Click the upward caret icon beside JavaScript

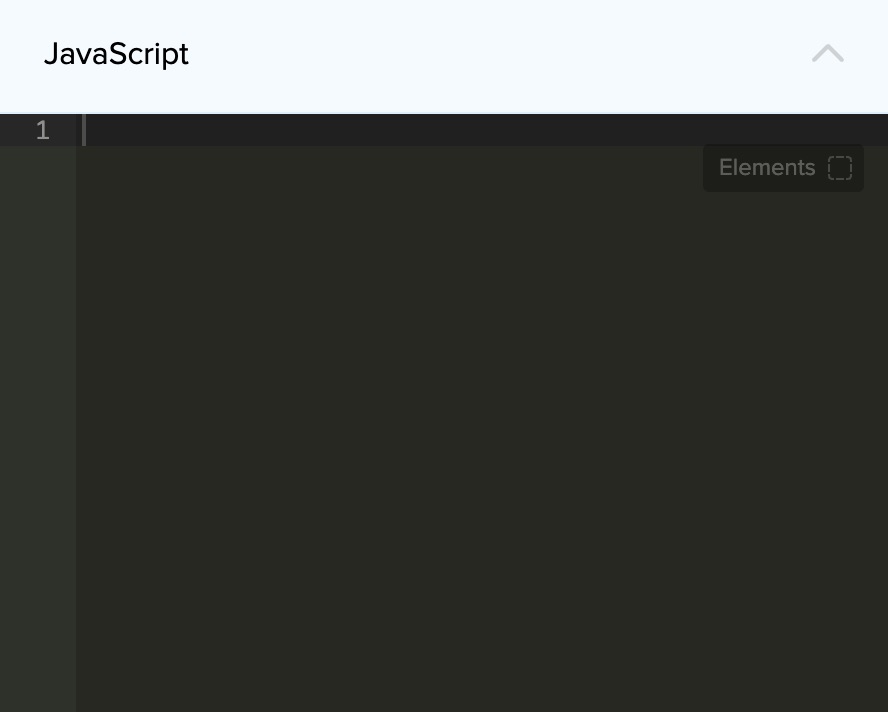[828, 54]
